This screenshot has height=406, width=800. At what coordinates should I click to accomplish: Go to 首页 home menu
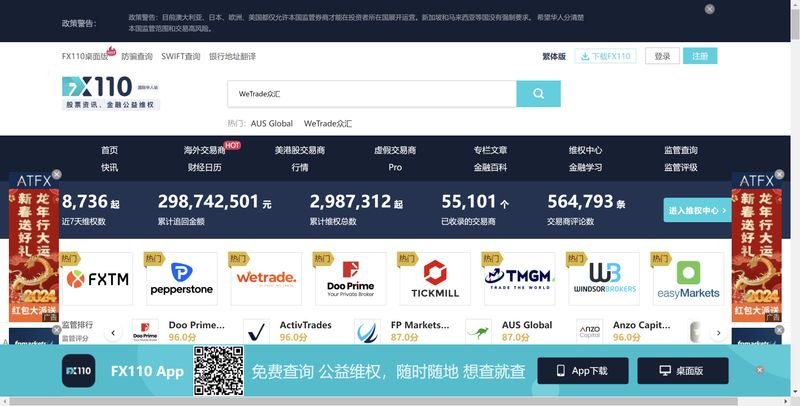(x=109, y=150)
